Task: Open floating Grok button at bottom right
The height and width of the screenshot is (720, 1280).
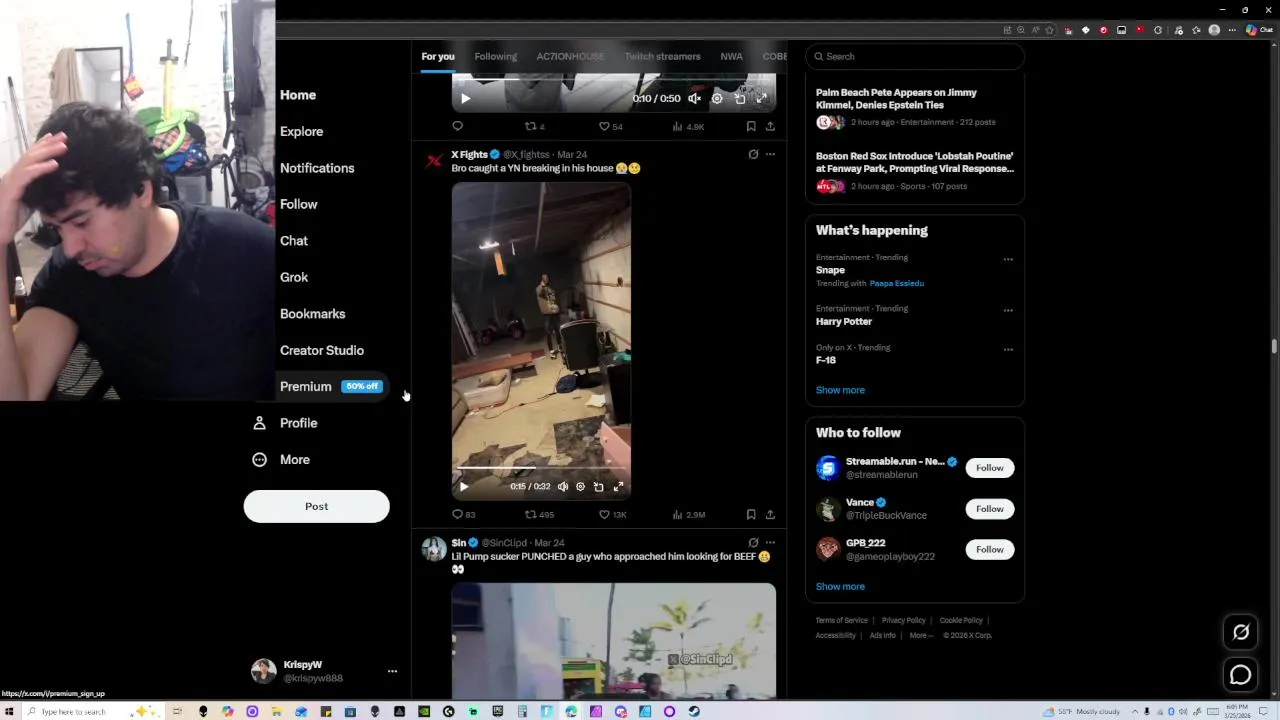Action: [x=1241, y=632]
